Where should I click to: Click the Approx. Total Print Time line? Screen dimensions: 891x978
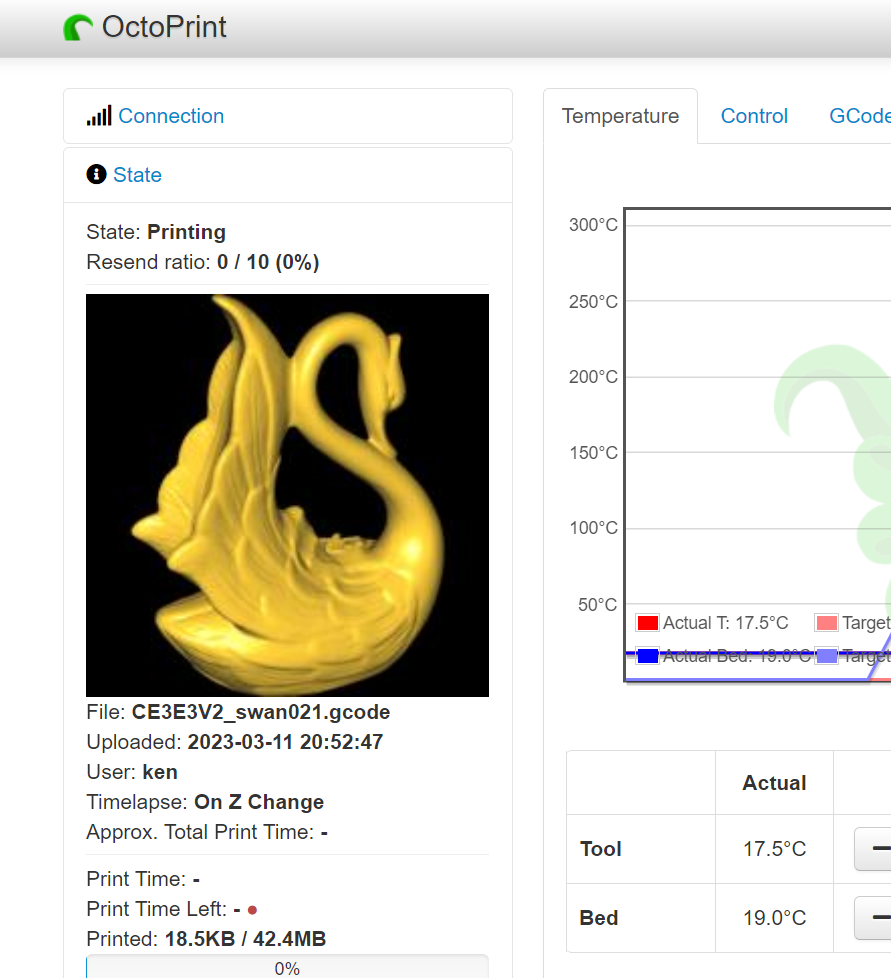[x=207, y=832]
